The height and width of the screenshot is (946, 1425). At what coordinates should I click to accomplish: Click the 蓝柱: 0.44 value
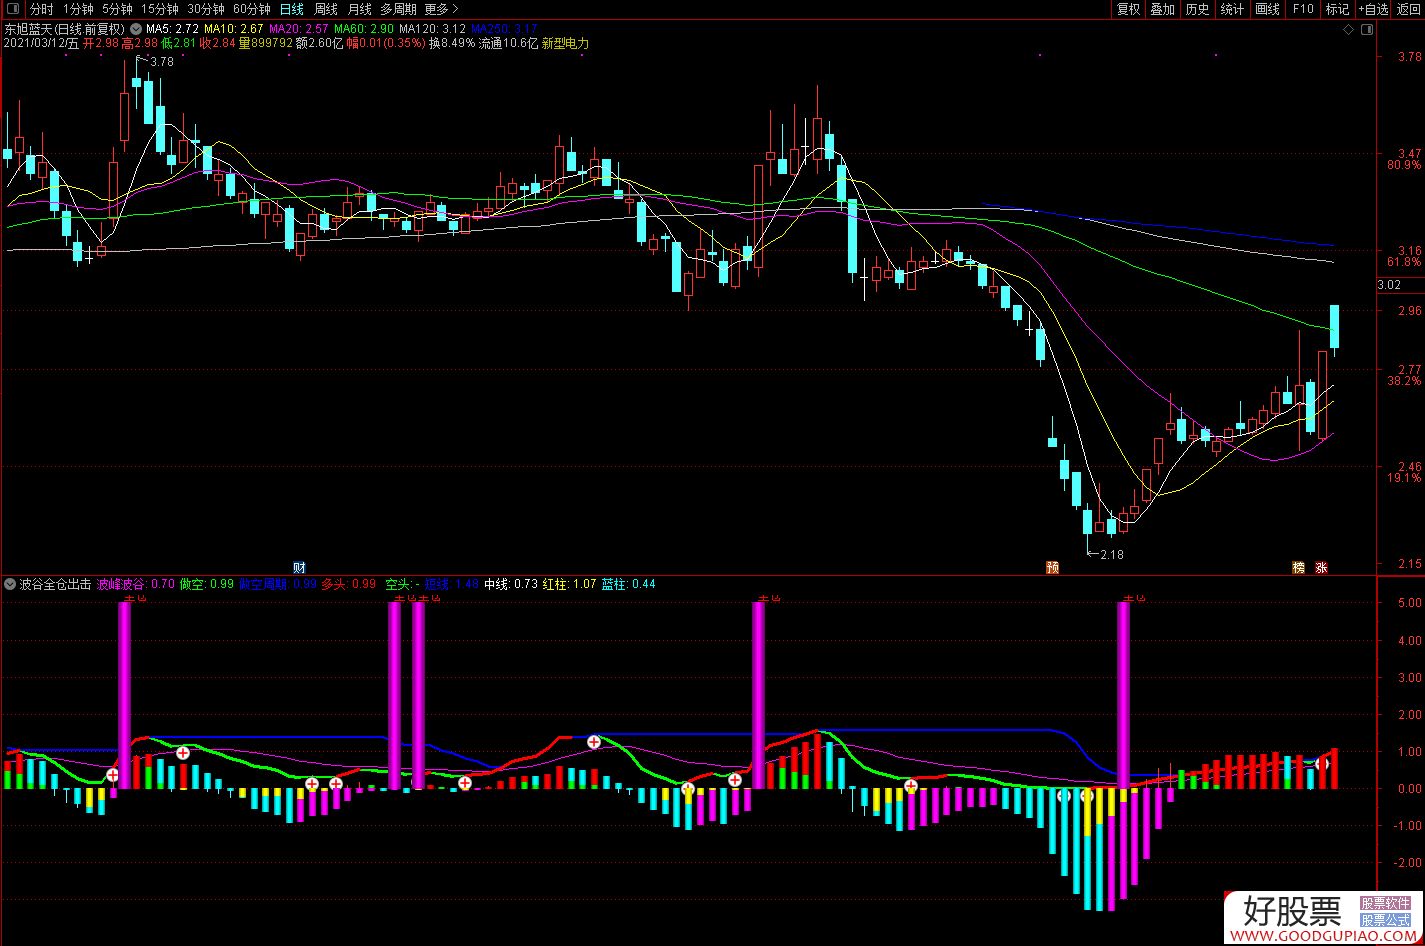[x=629, y=583]
